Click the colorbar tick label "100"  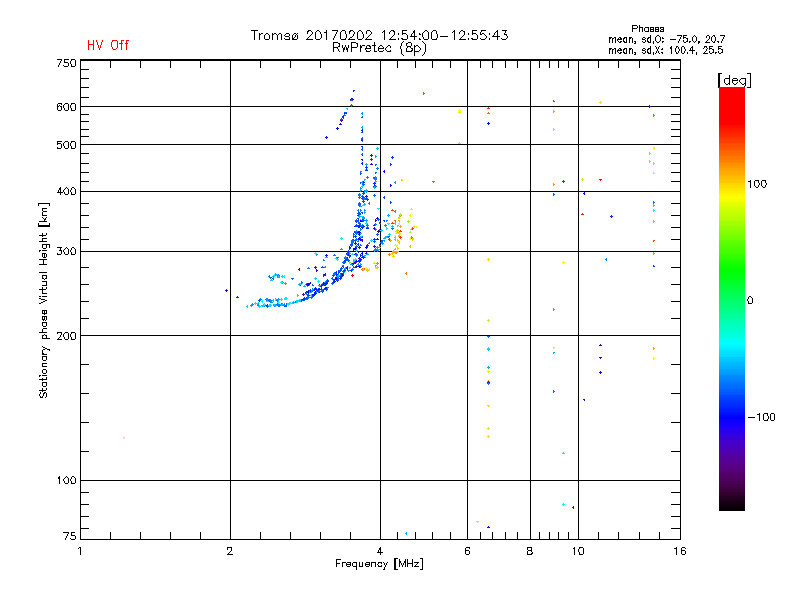coord(757,184)
